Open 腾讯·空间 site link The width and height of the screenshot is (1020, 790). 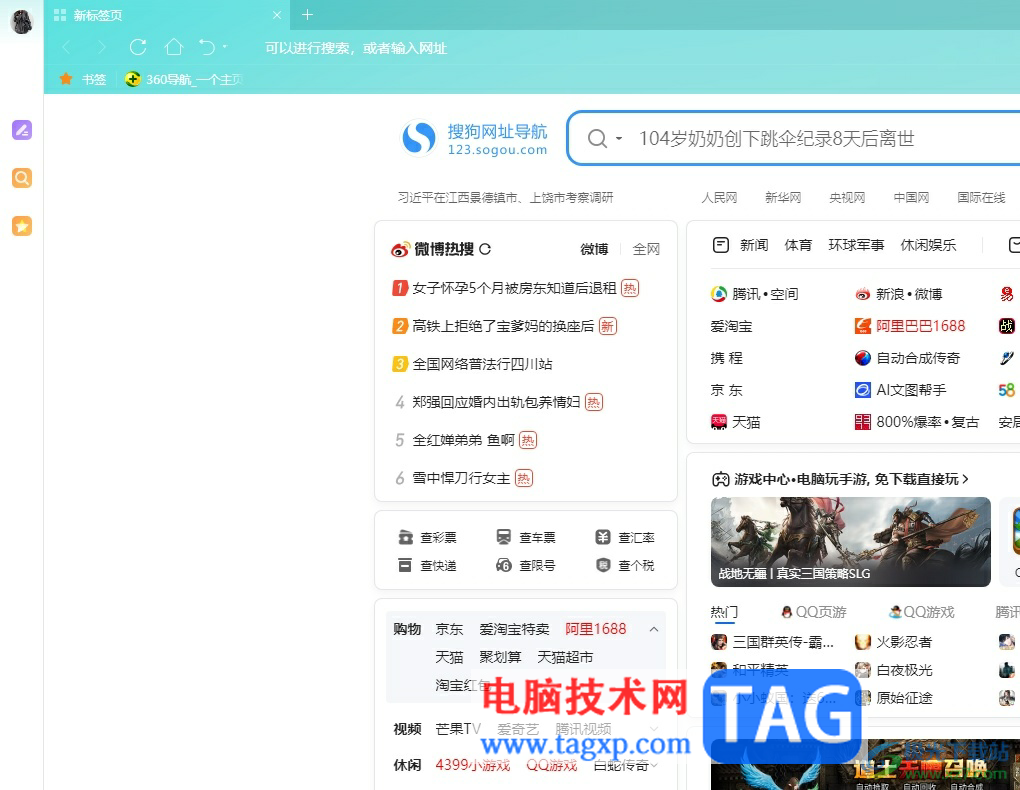[755, 294]
